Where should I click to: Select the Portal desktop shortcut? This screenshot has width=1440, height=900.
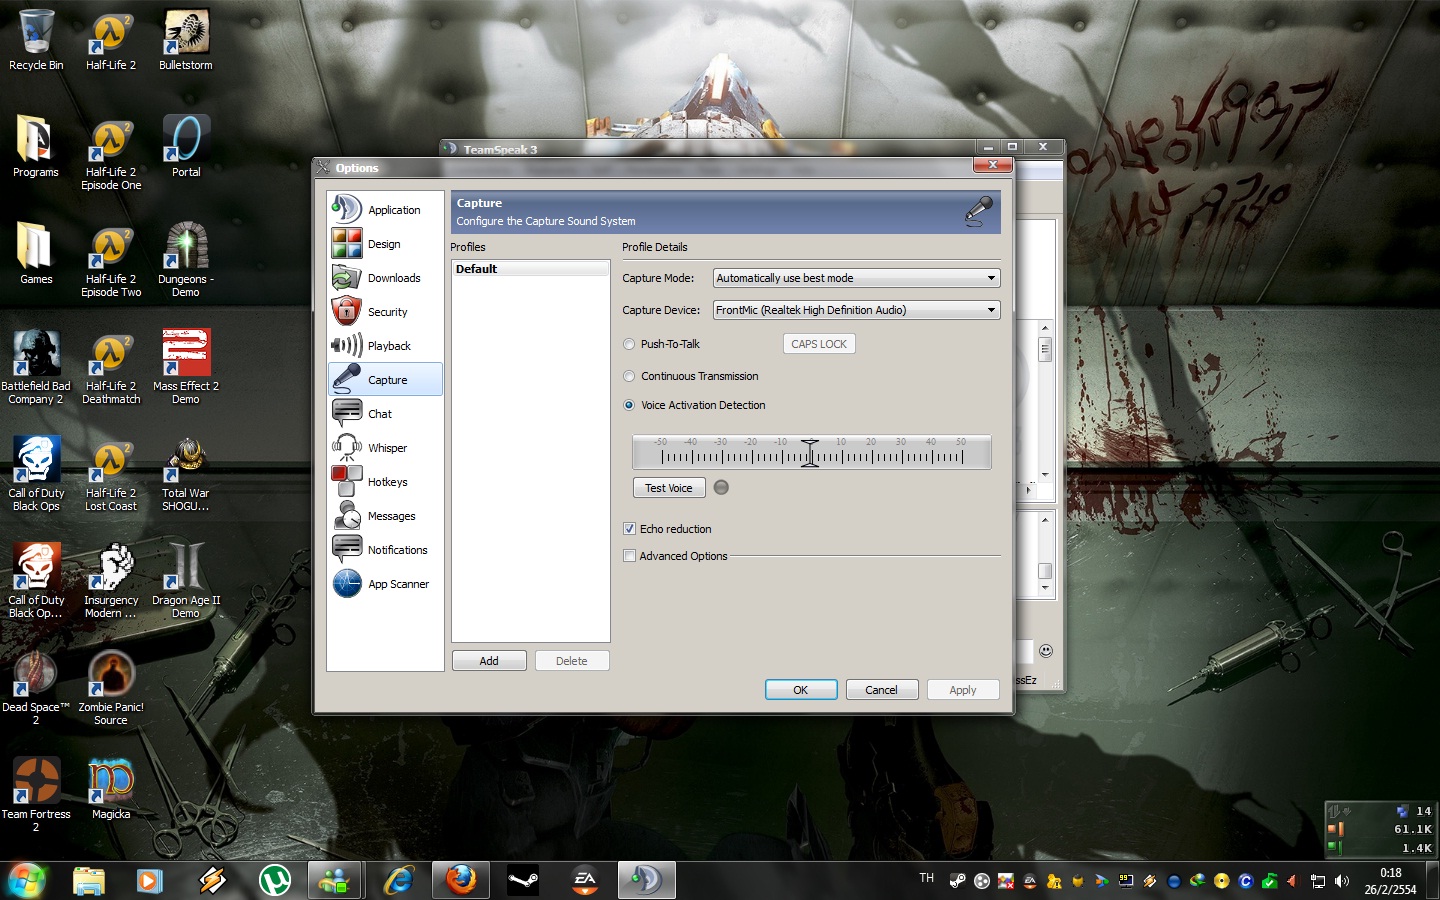point(186,147)
